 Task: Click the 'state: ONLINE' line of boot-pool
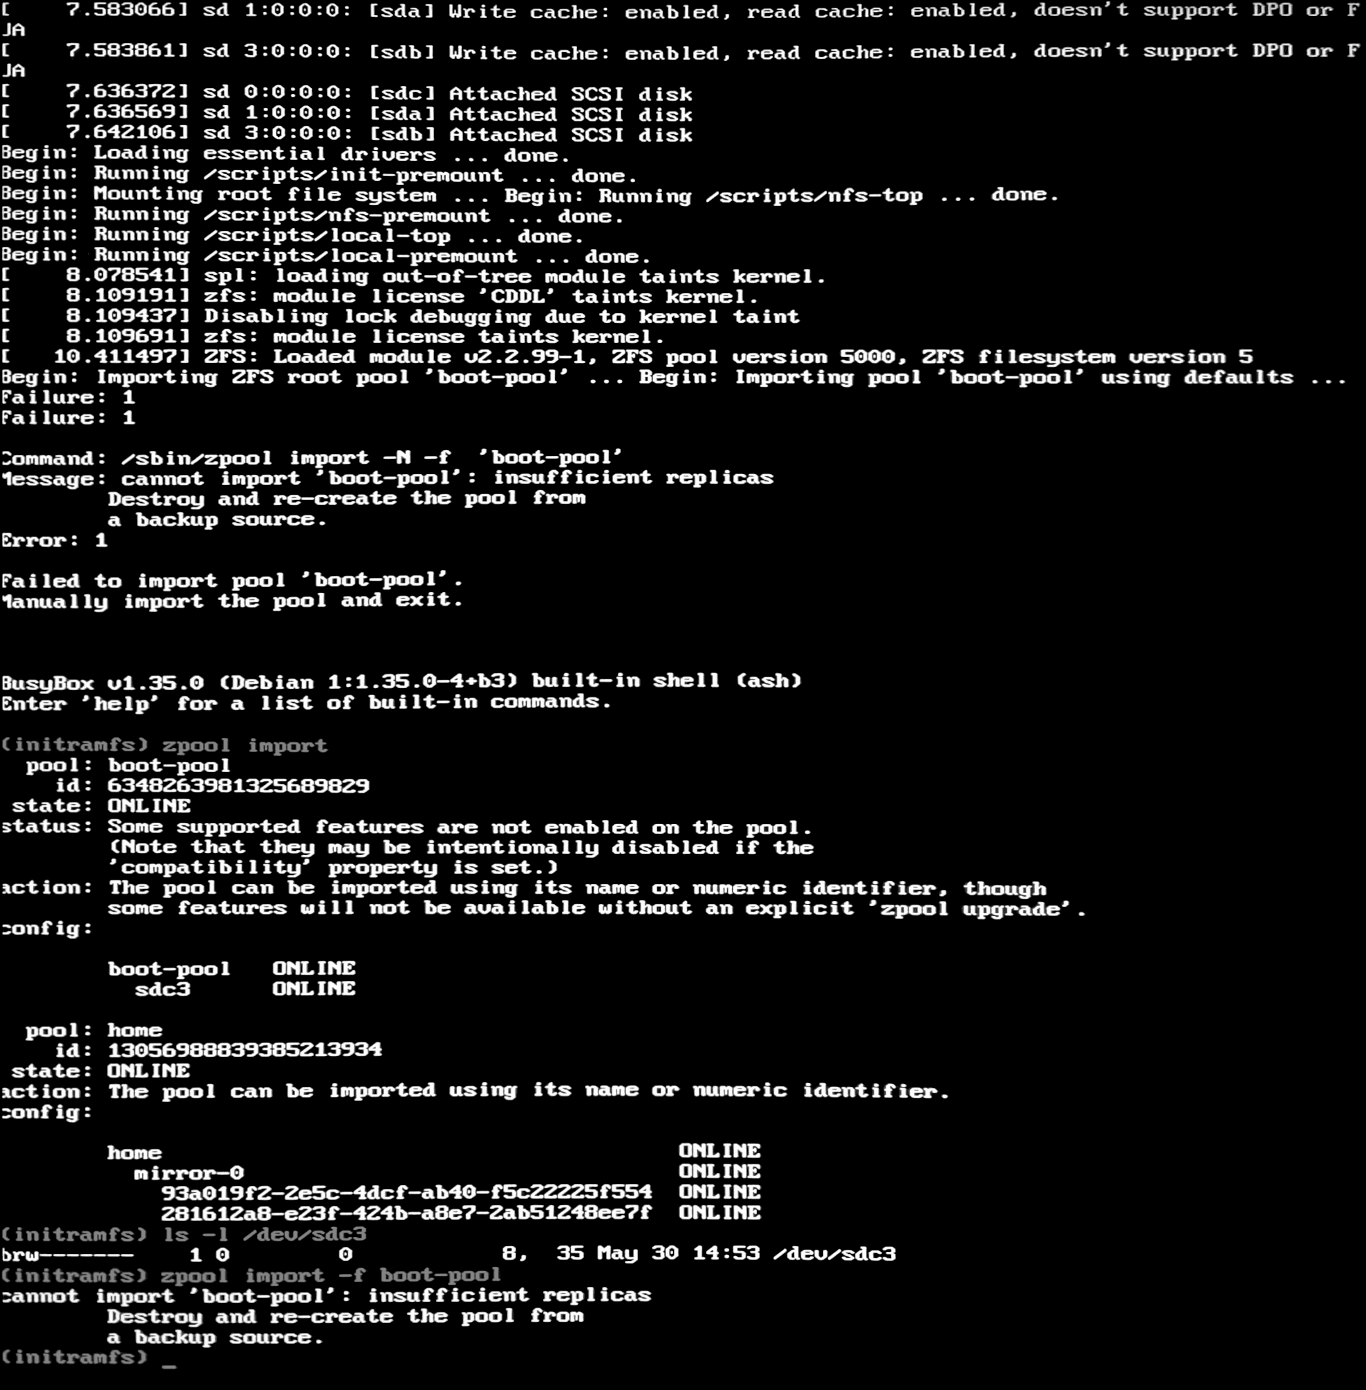(101, 806)
